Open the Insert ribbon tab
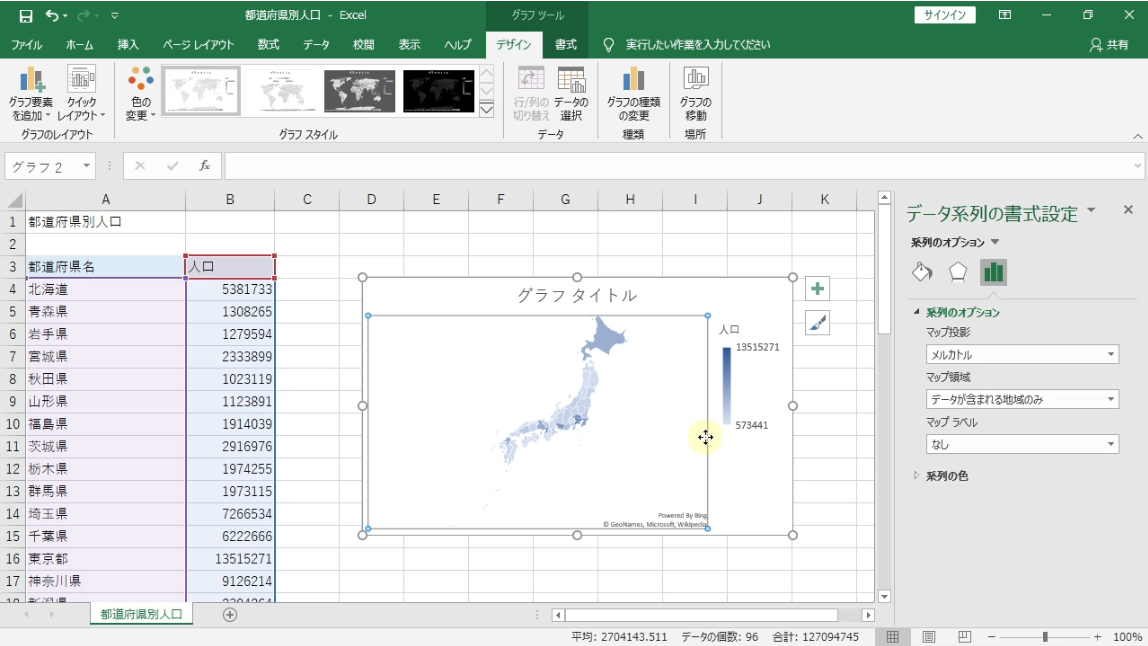 click(x=128, y=45)
